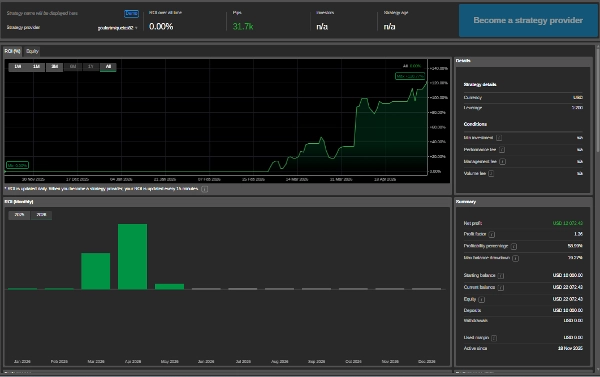Image resolution: width=600 pixels, height=377 pixels.
Task: Click the Profit factor 1.36 value
Action: click(578, 234)
